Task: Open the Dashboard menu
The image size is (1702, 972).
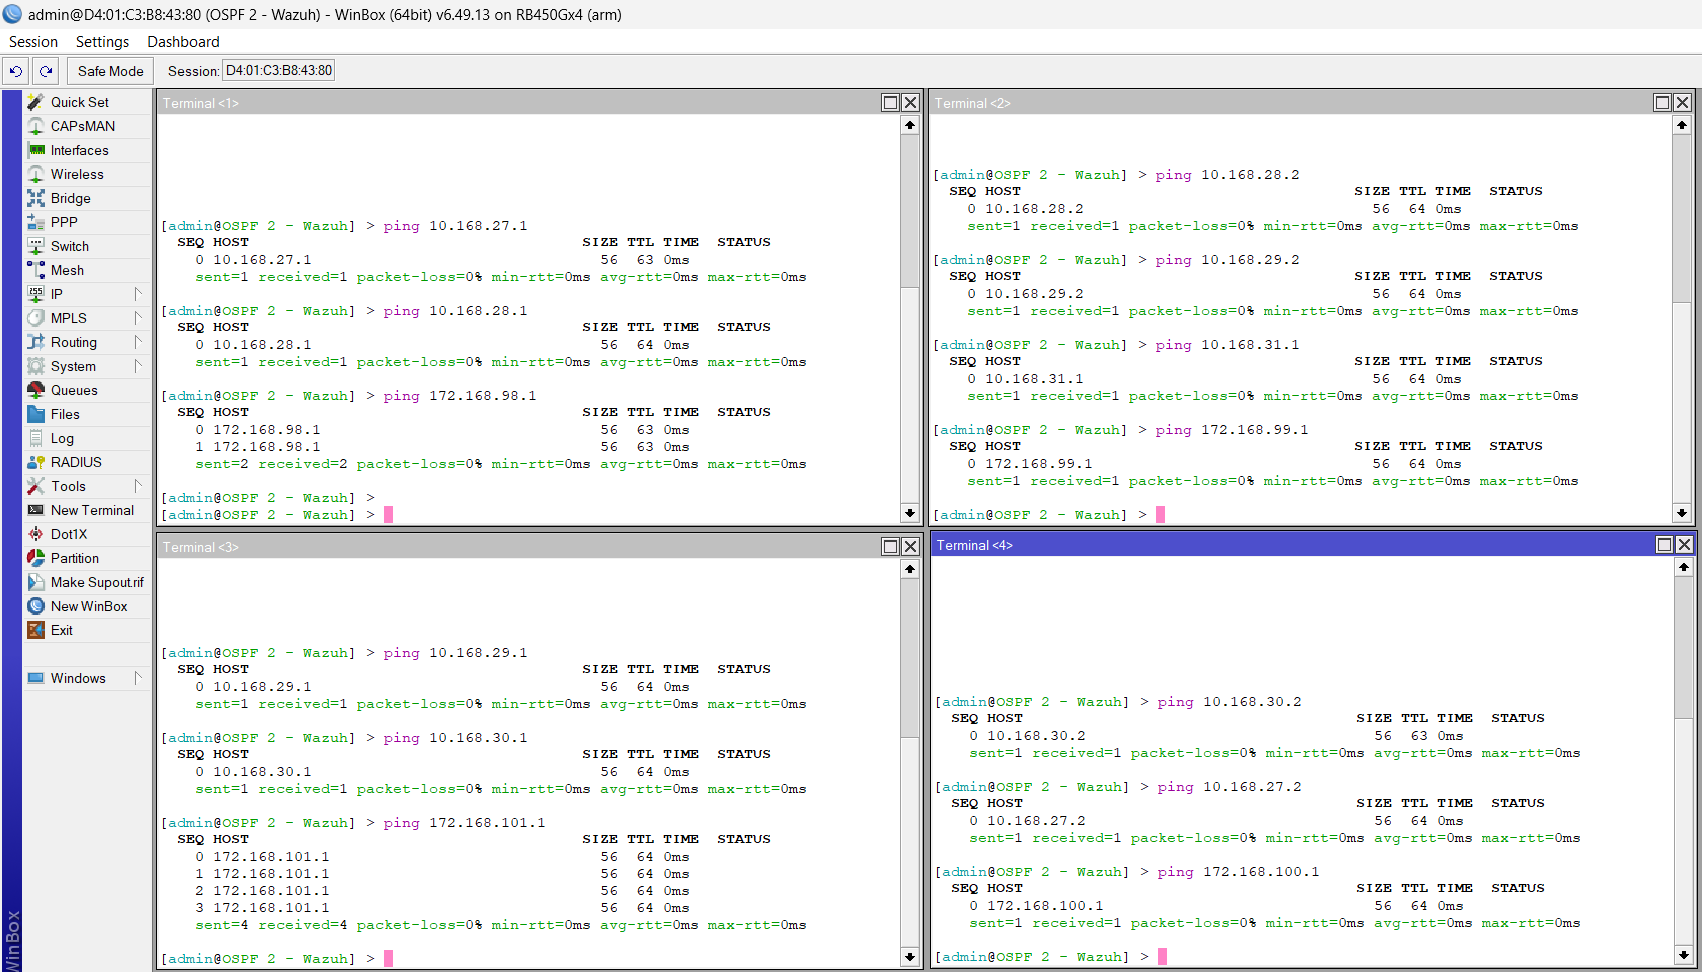Action: pyautogui.click(x=183, y=42)
